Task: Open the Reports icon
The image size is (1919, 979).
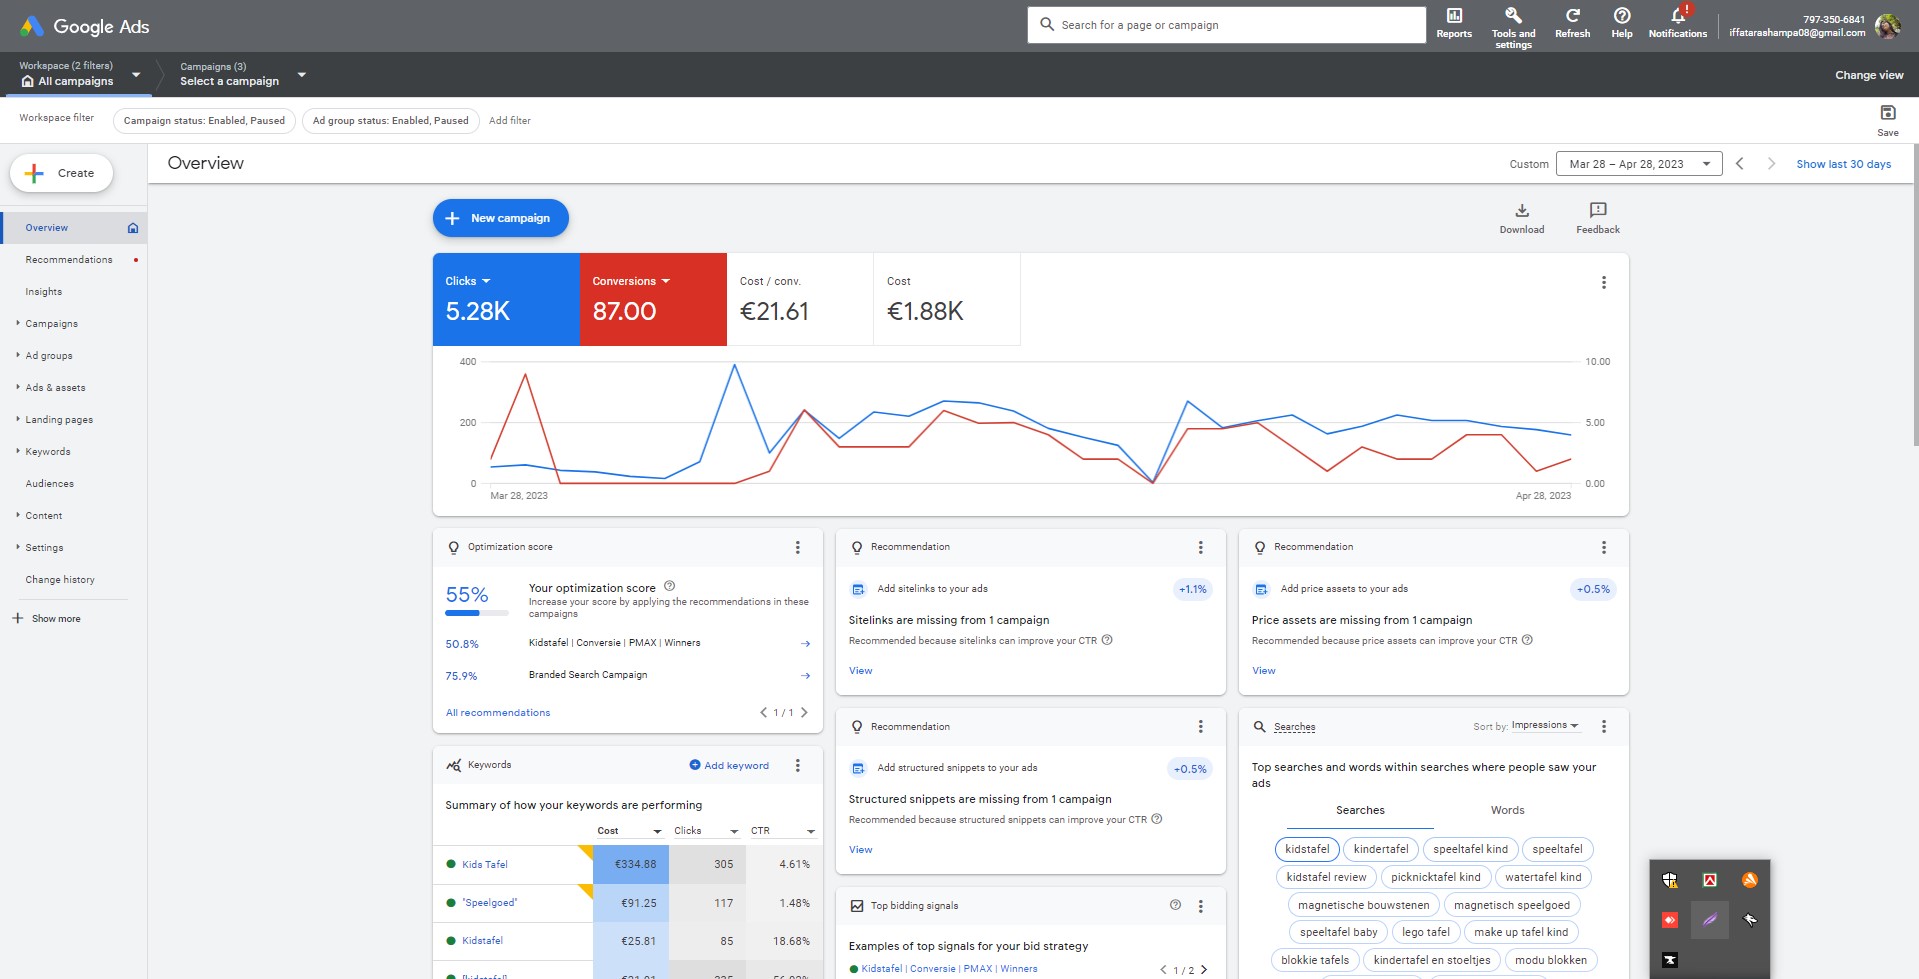Action: coord(1452,25)
